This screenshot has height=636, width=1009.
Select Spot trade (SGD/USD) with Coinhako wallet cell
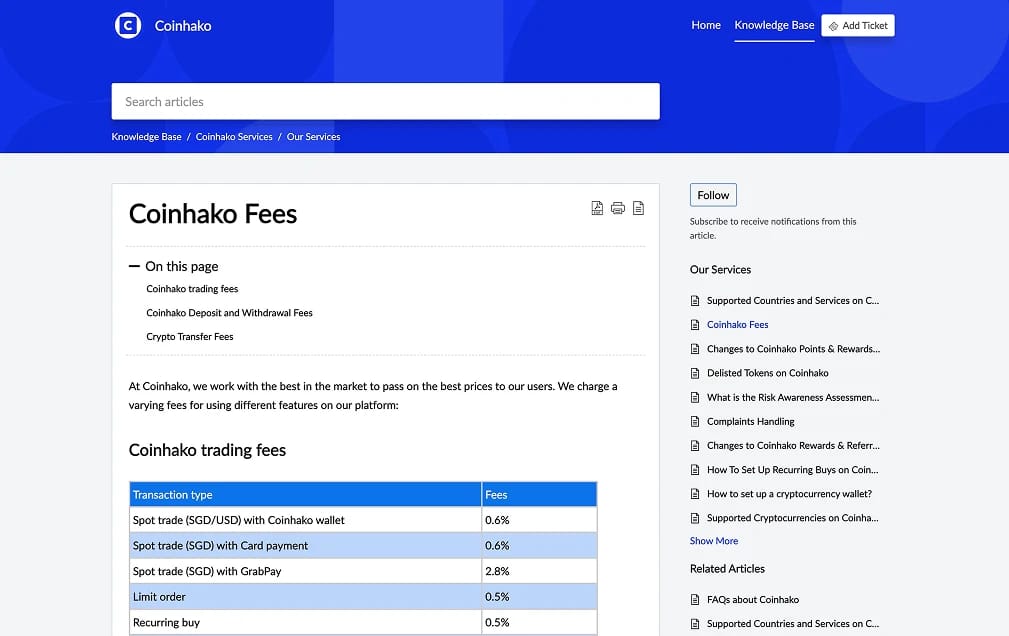tap(305, 520)
